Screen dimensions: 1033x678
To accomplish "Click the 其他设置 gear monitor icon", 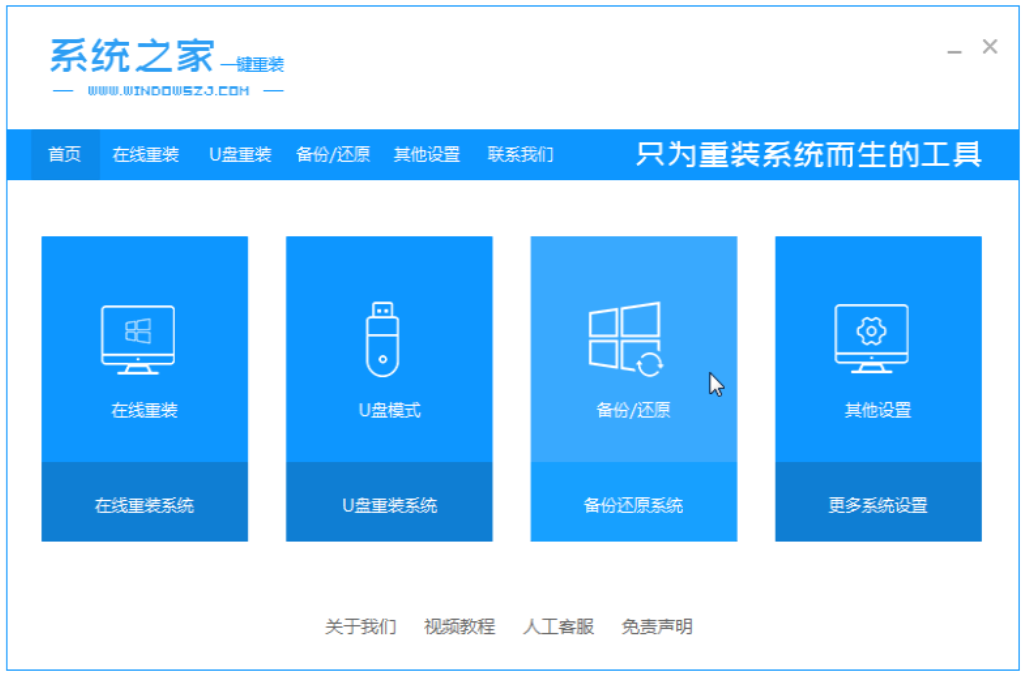I will point(871,339).
